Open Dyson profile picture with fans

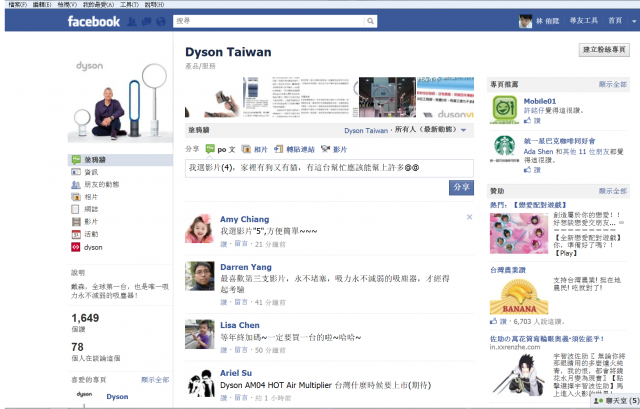coord(120,100)
